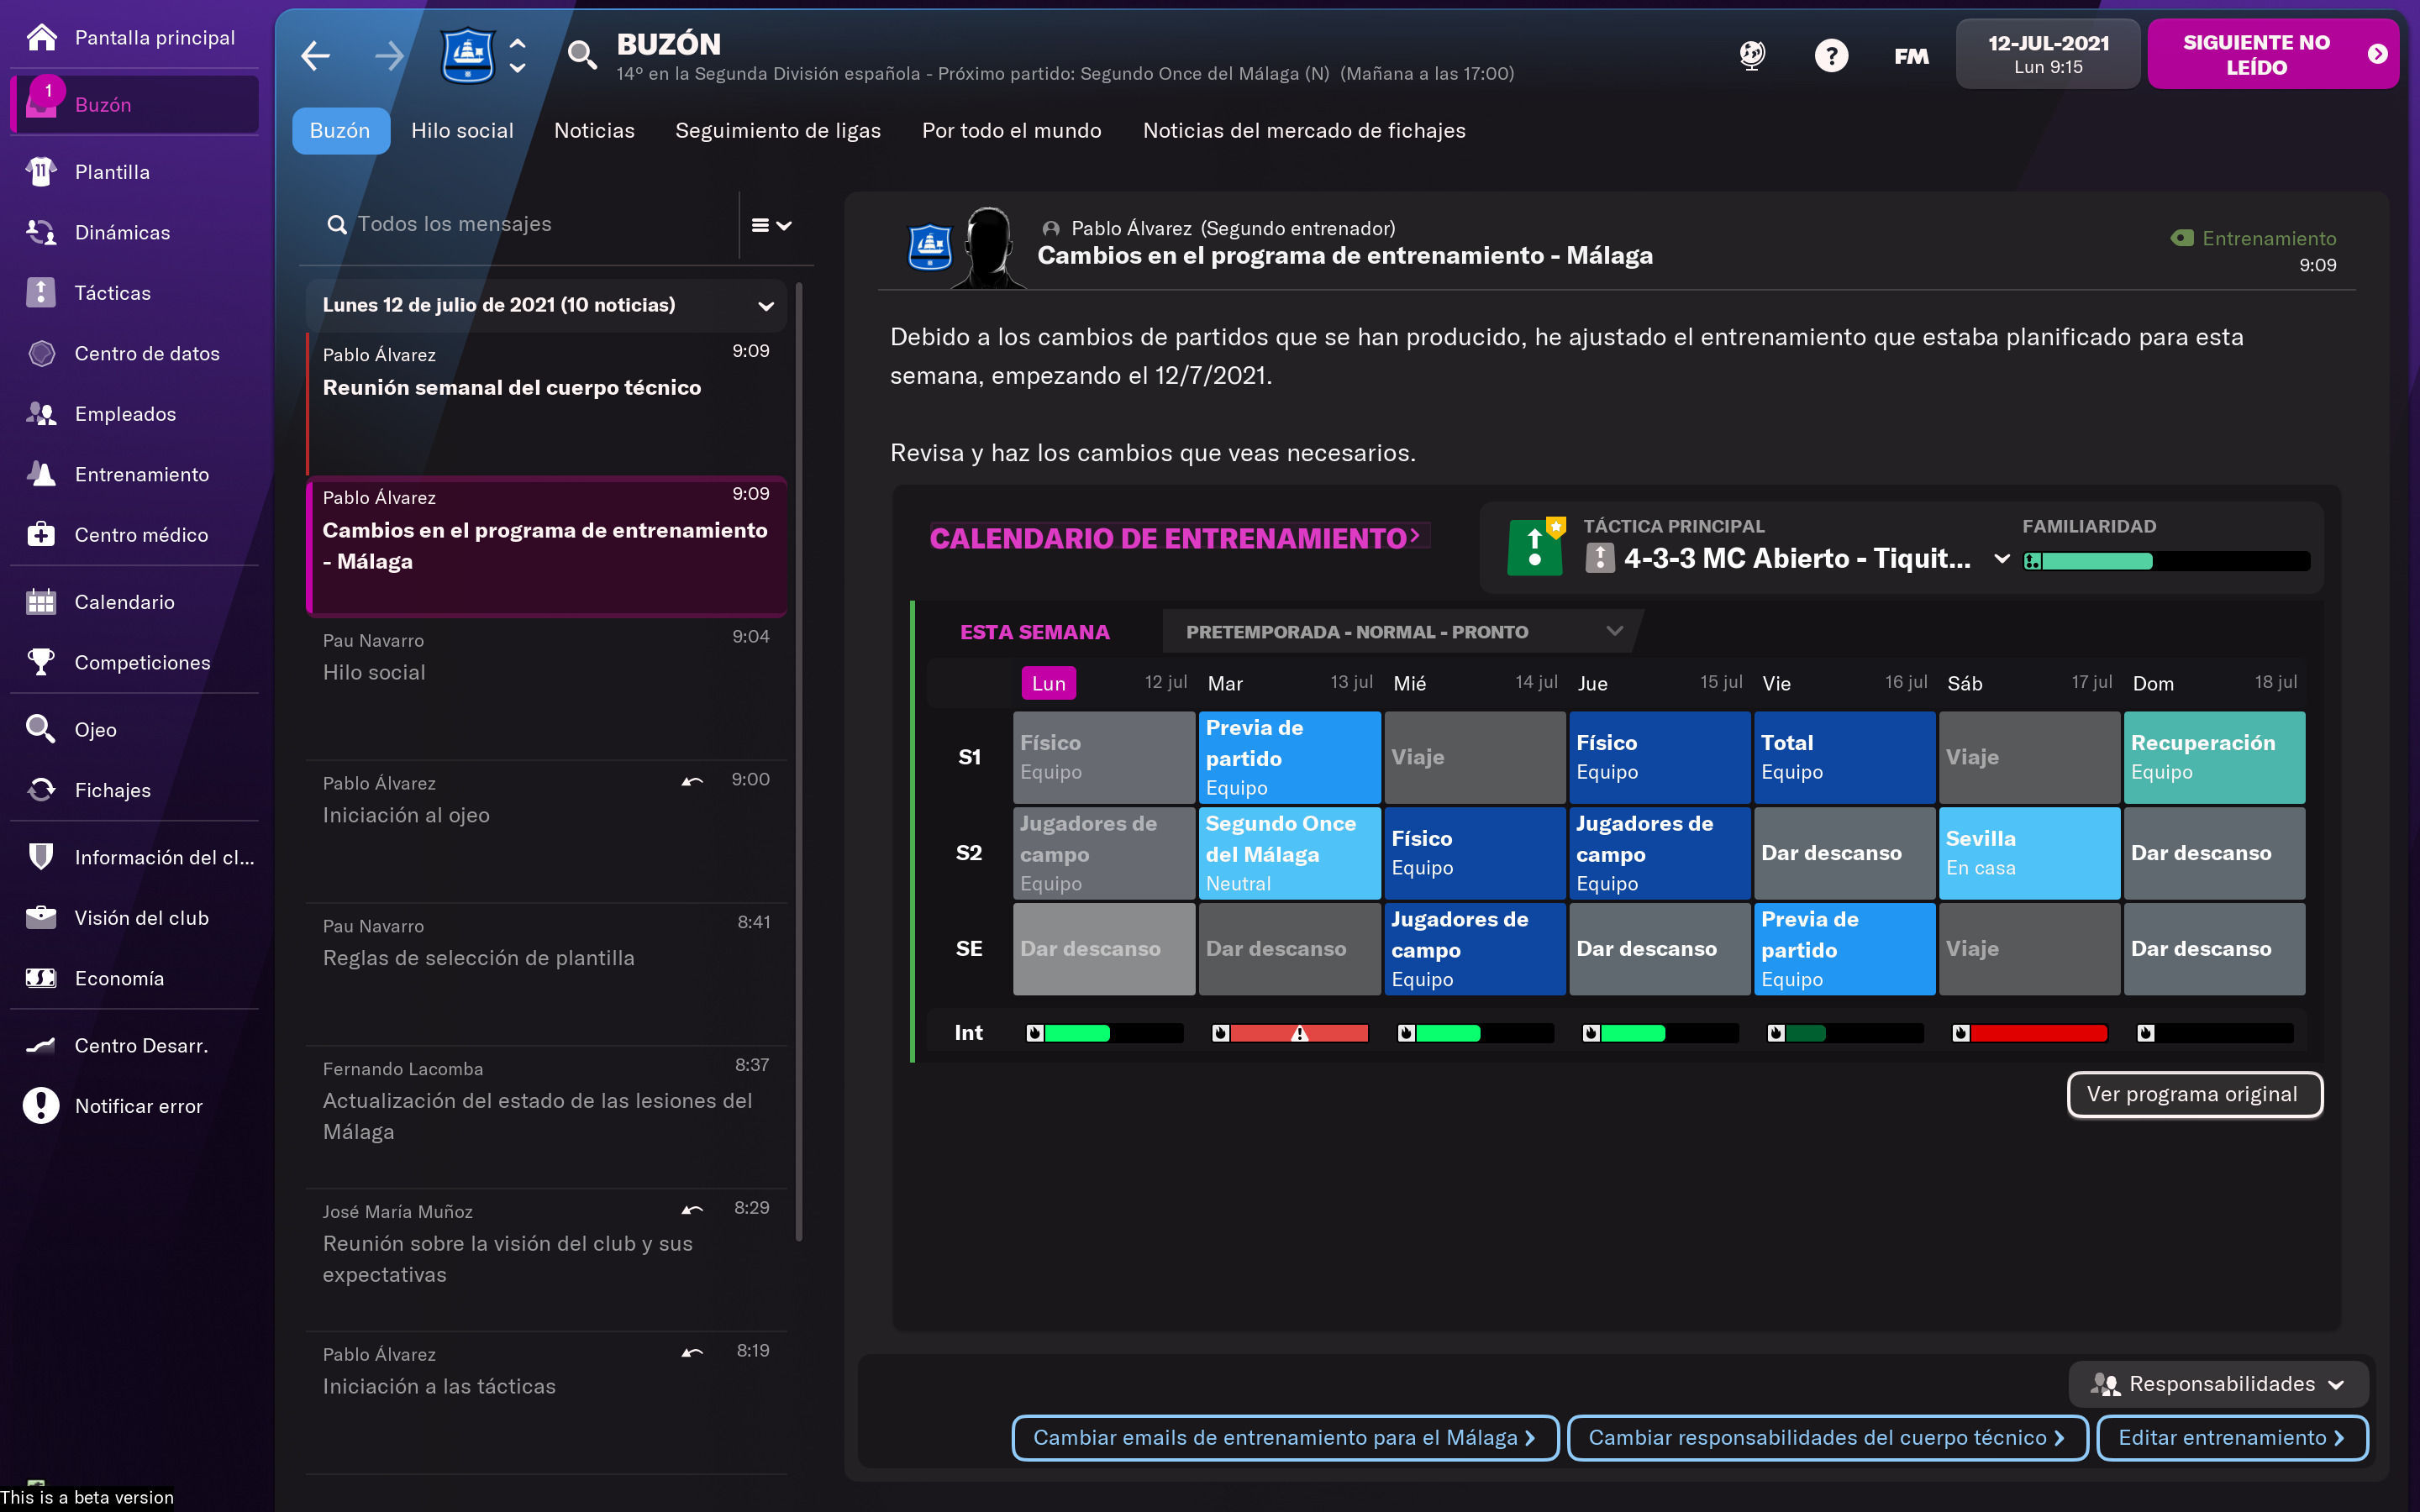
Task: Click the help question mark icon
Action: click(1830, 56)
